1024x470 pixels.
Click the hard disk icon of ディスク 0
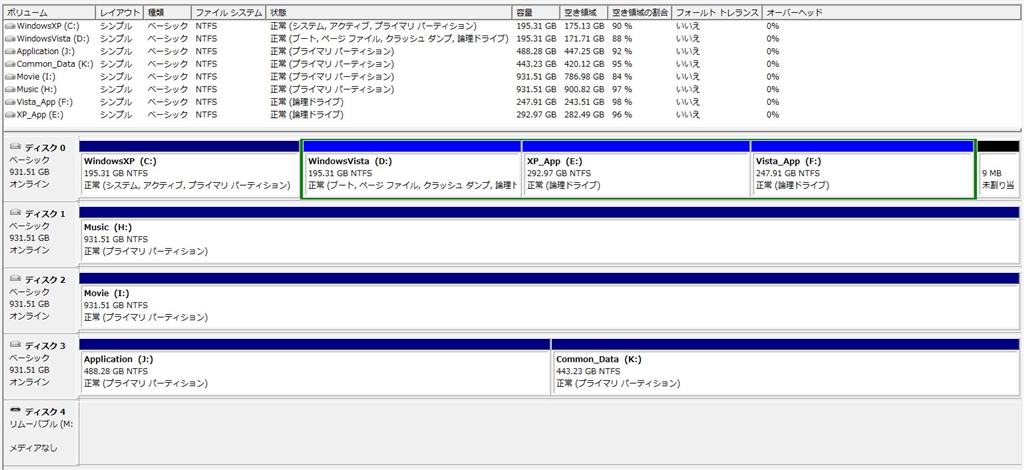pos(16,147)
